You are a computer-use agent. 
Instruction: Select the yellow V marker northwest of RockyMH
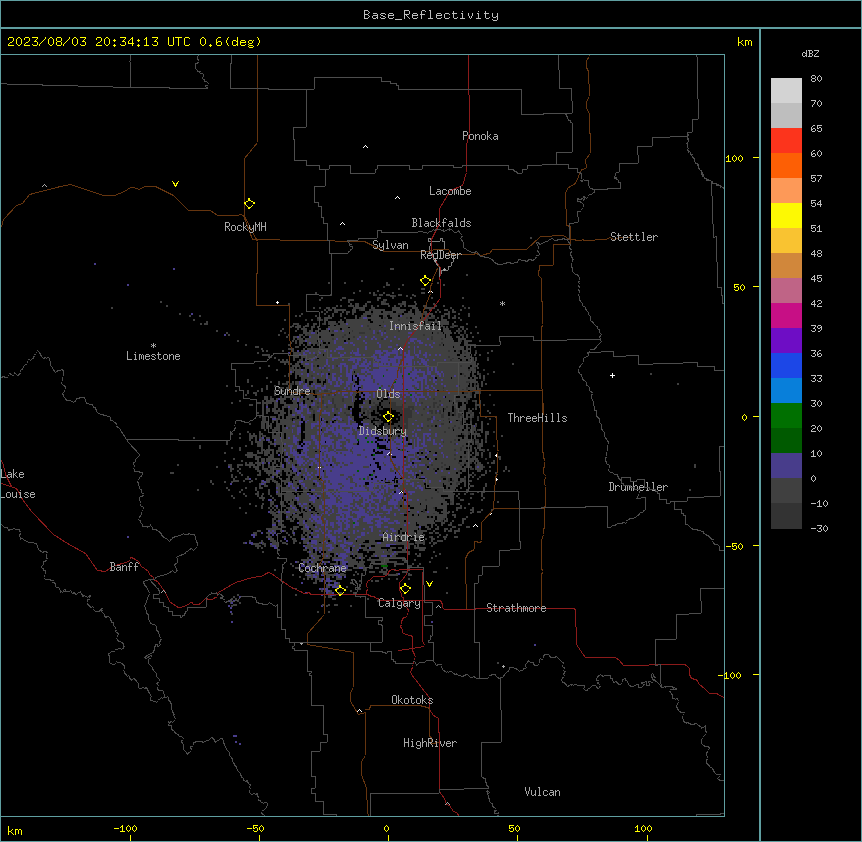(175, 184)
